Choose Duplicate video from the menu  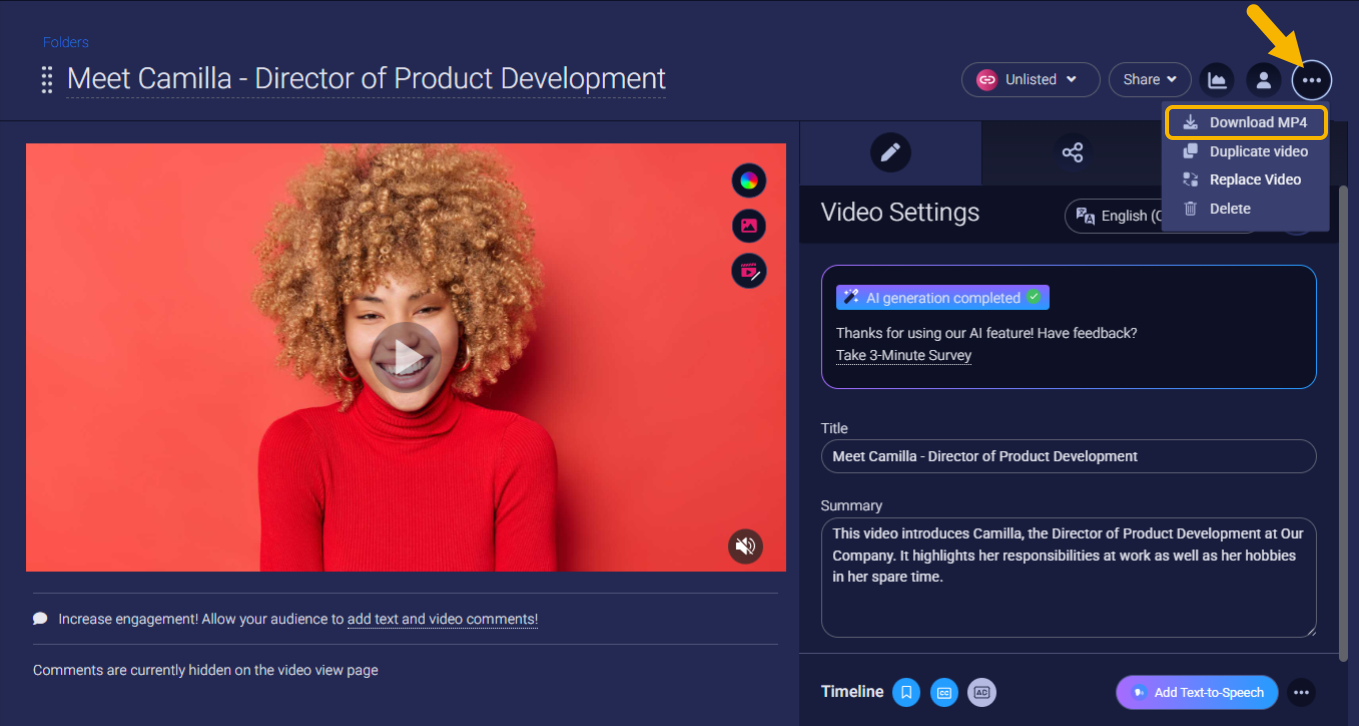click(x=1246, y=152)
